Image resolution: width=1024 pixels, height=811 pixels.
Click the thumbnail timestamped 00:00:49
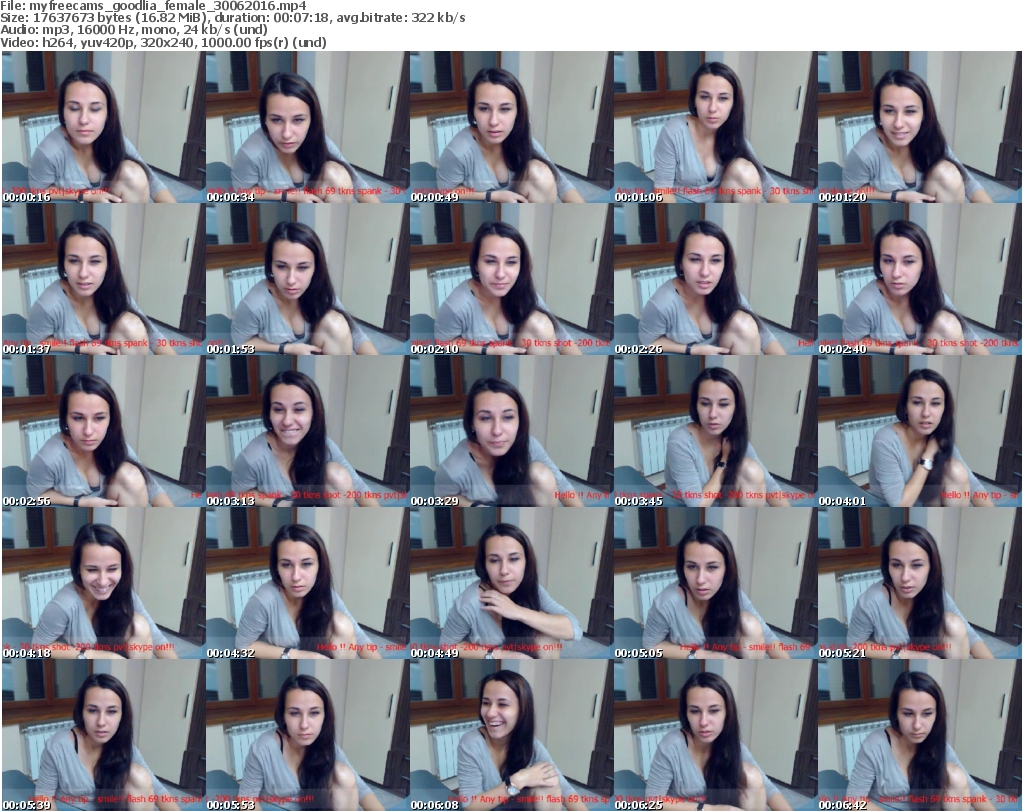[511, 127]
